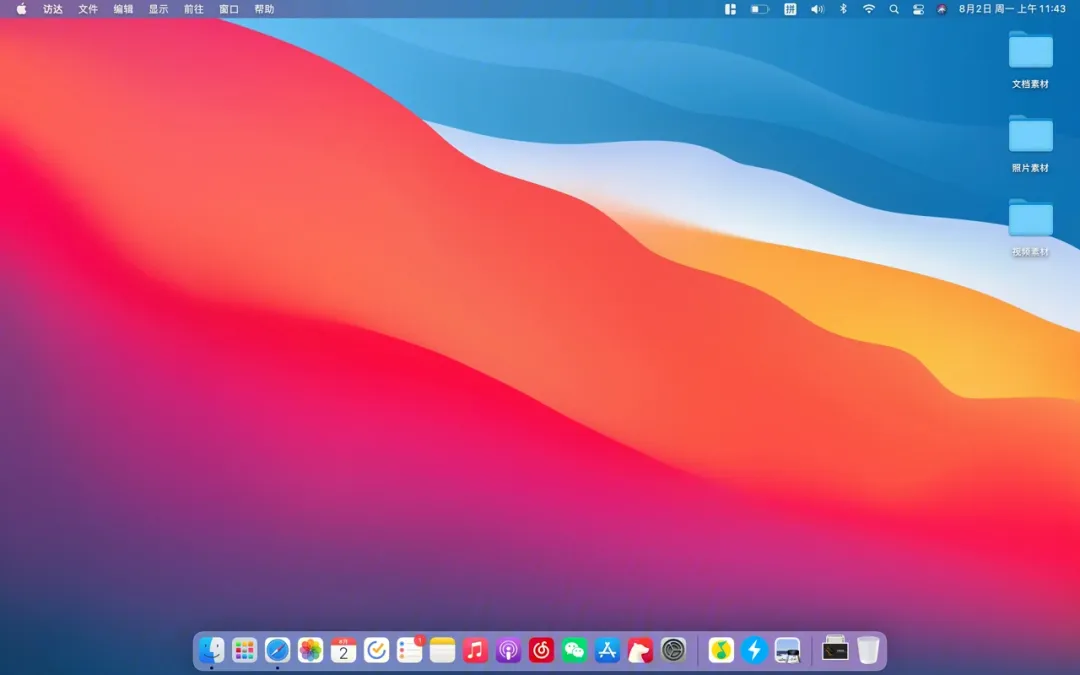
Task: Open the 文档素材 folder on desktop
Action: coord(1030,50)
